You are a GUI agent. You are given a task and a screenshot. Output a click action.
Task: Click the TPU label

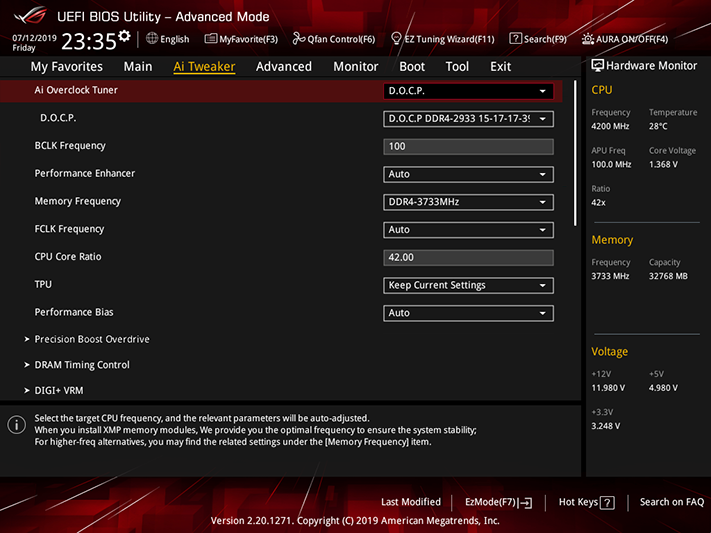coord(43,284)
